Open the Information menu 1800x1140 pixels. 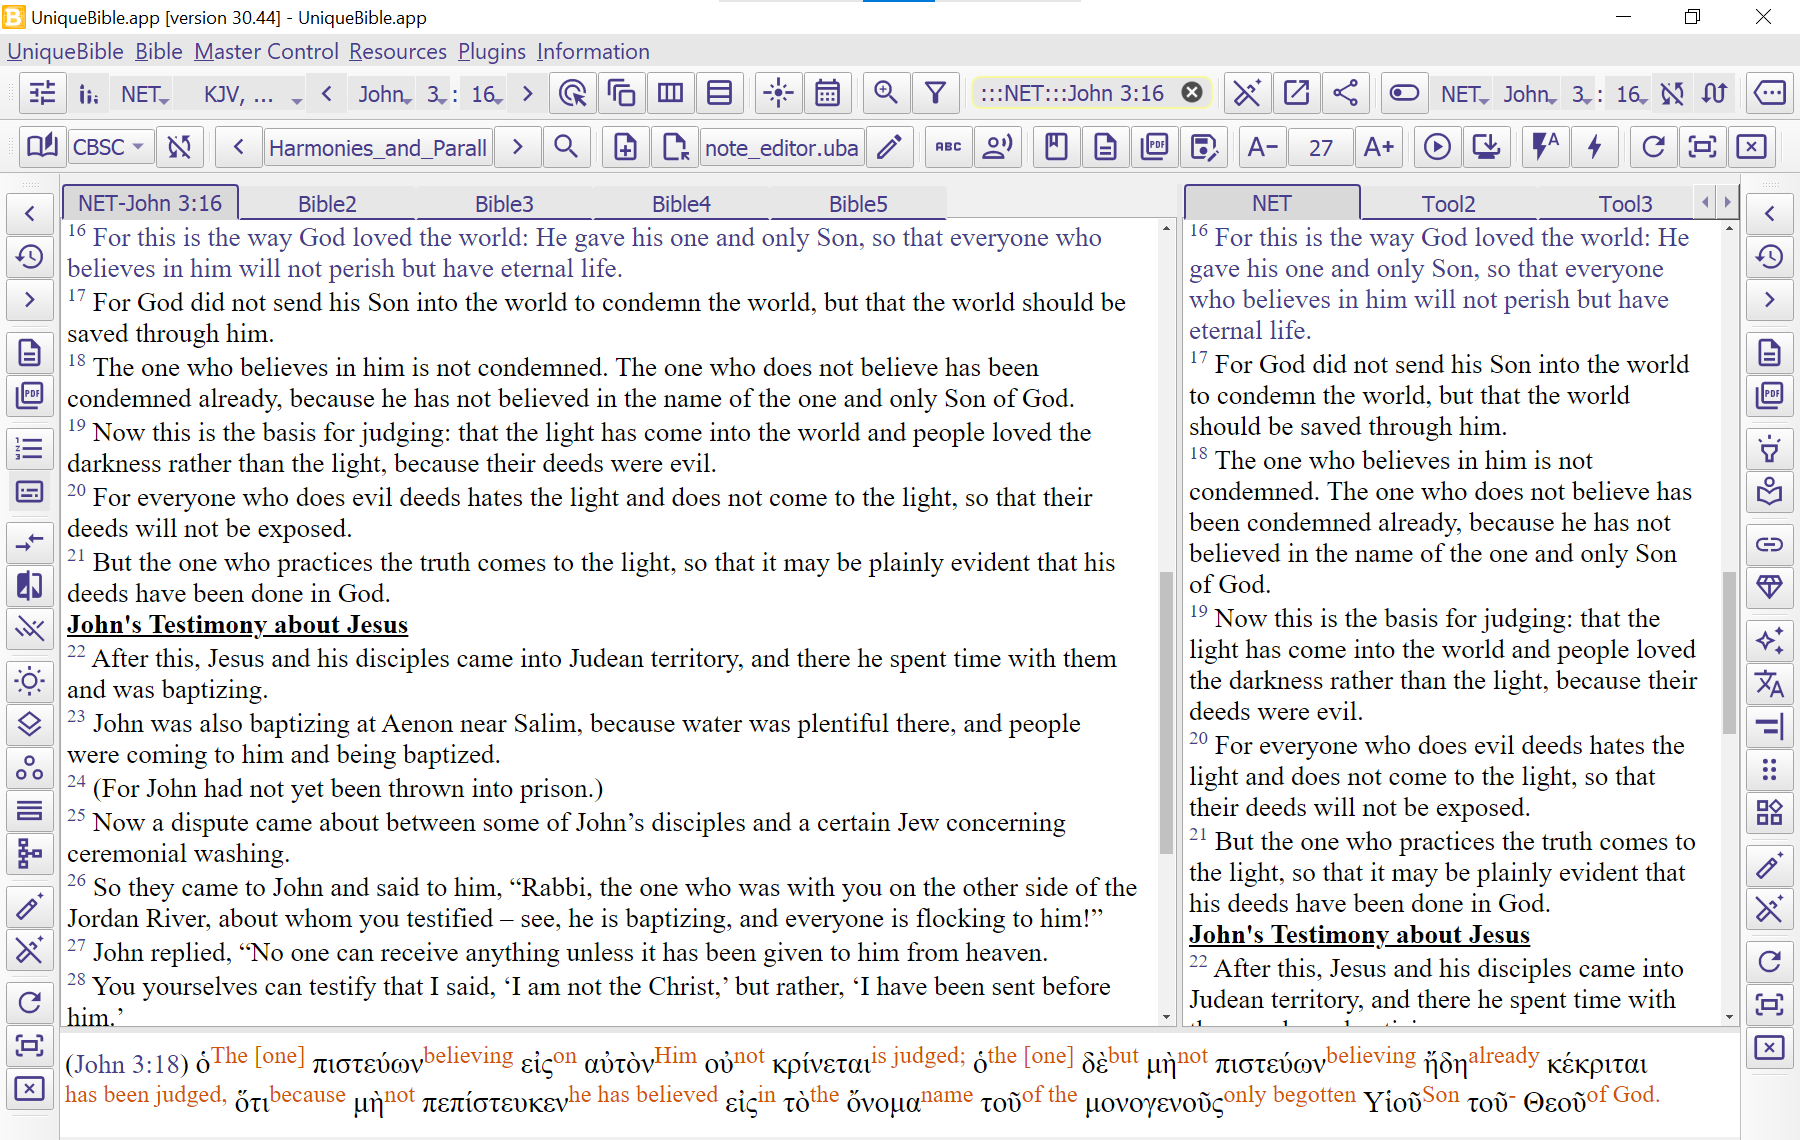(593, 51)
